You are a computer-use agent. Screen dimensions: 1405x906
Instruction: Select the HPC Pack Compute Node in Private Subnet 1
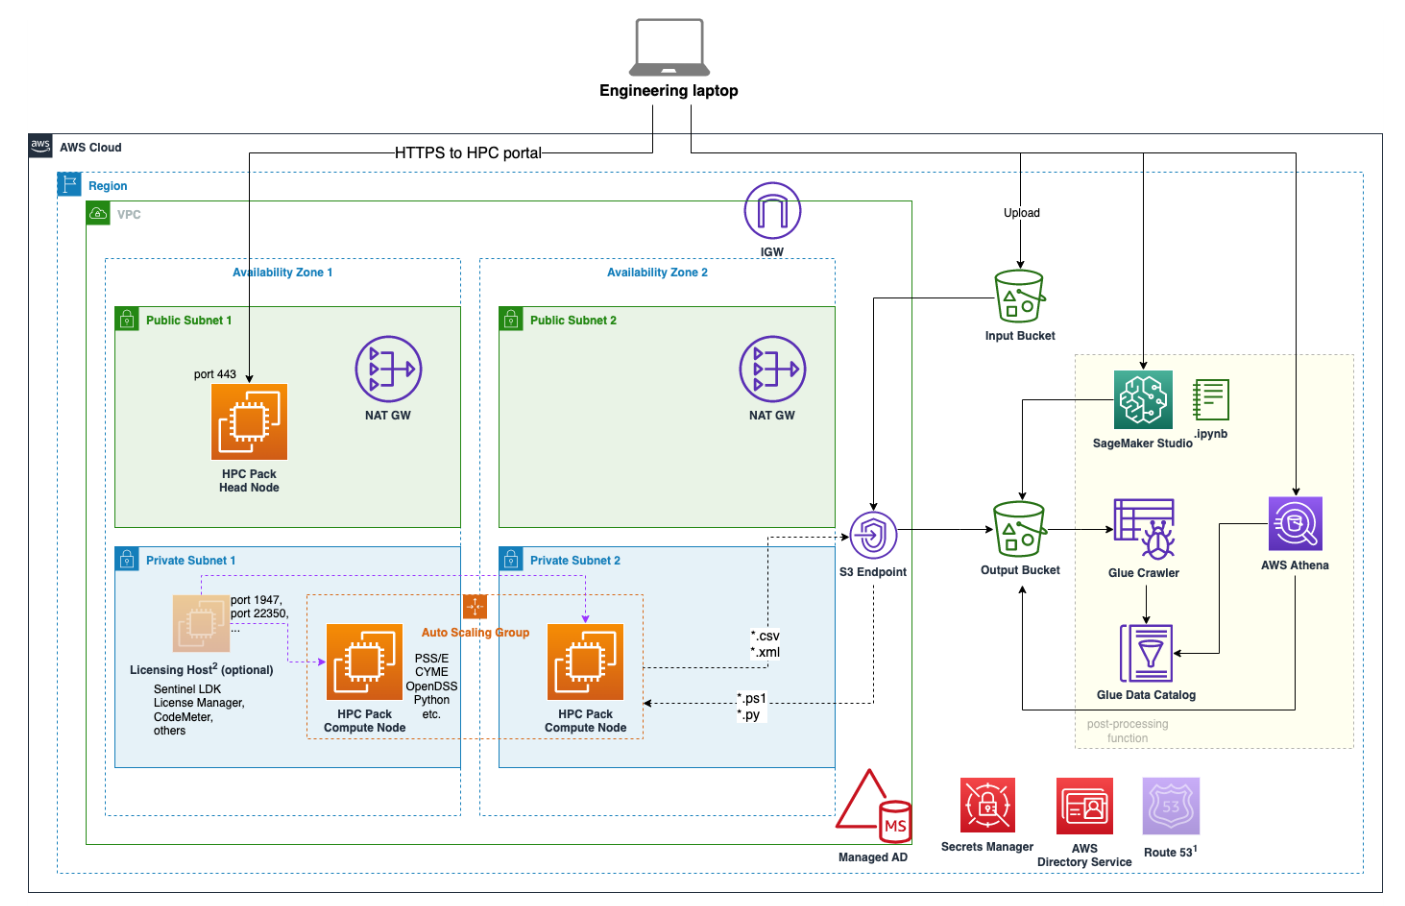(365, 662)
